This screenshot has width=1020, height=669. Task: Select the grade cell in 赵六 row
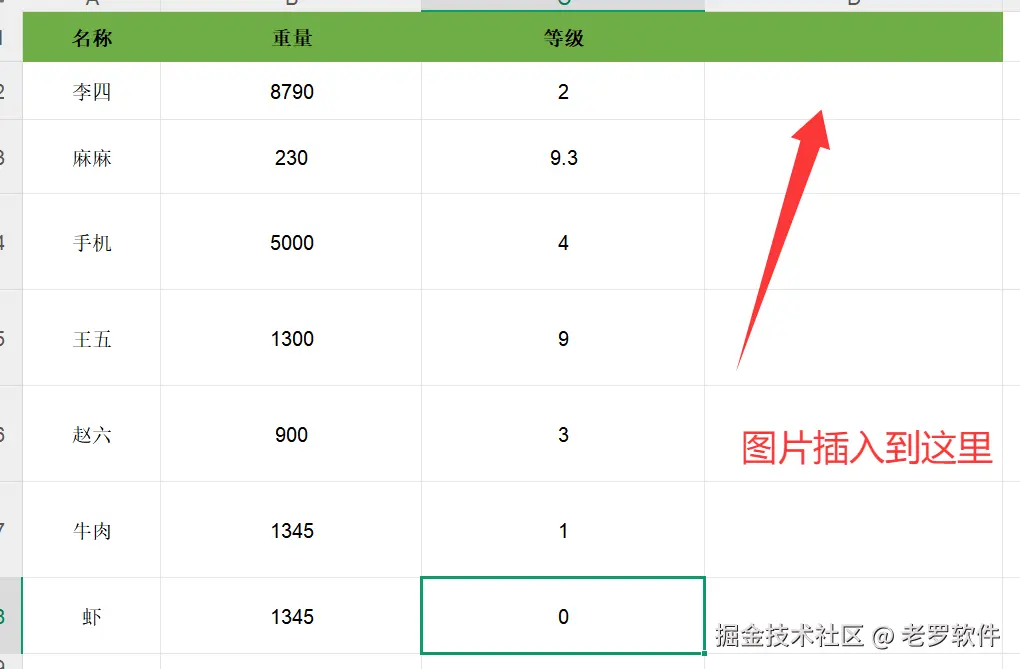click(563, 434)
